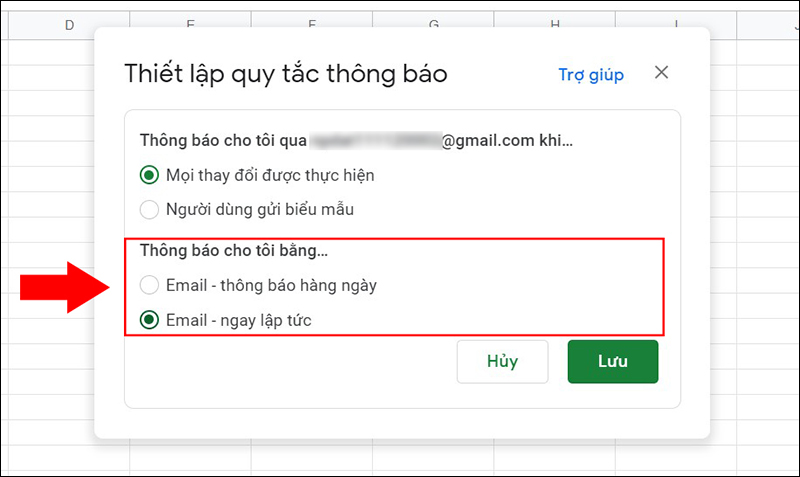The height and width of the screenshot is (477, 800).
Task: Click the dialog title 'Thiết lập quy tắc thông báo'
Action: (285, 74)
